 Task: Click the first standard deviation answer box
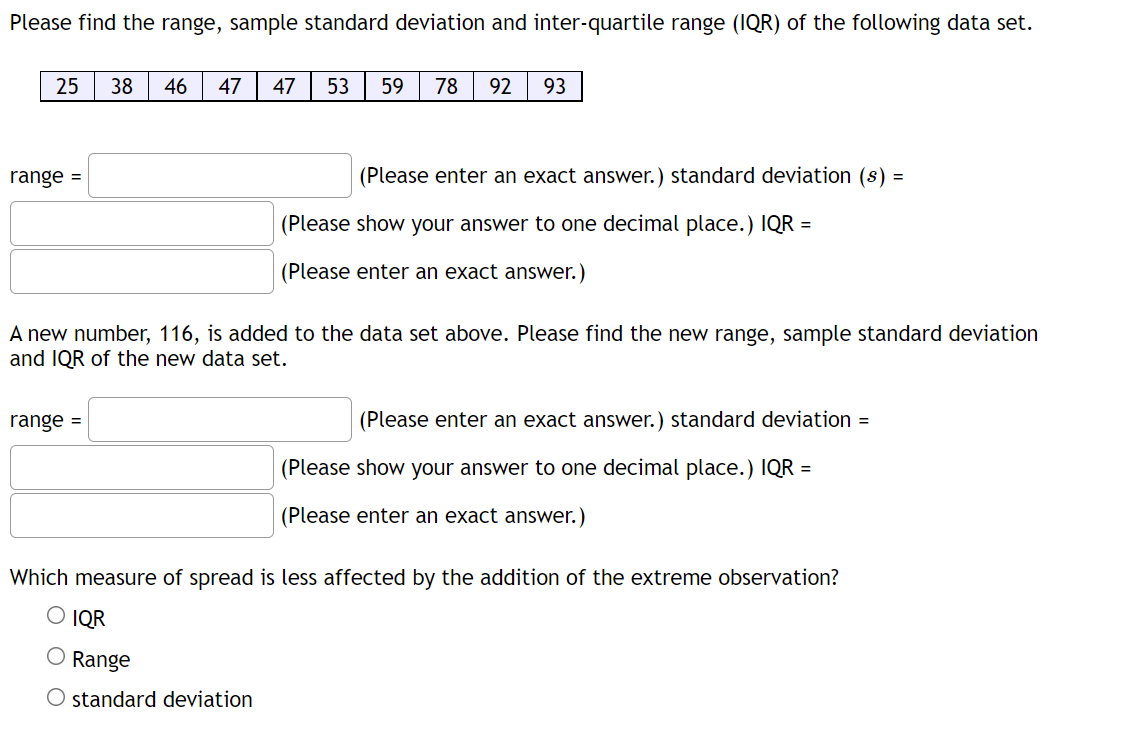(x=141, y=223)
